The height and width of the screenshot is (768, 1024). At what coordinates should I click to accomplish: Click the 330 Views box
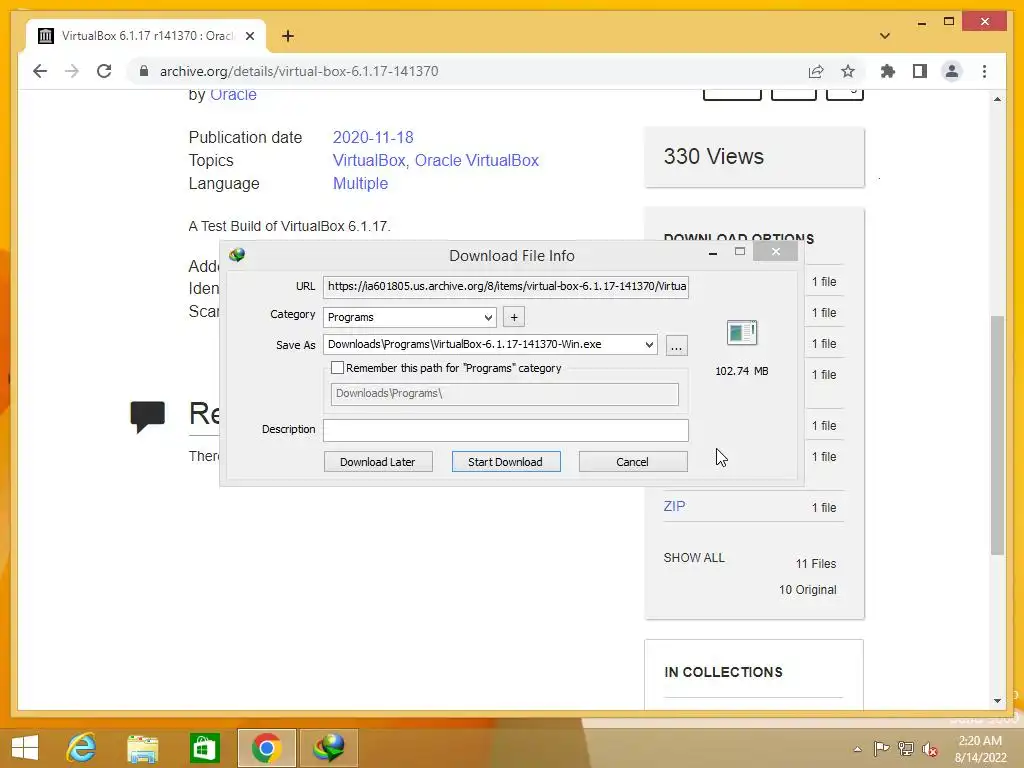[754, 157]
